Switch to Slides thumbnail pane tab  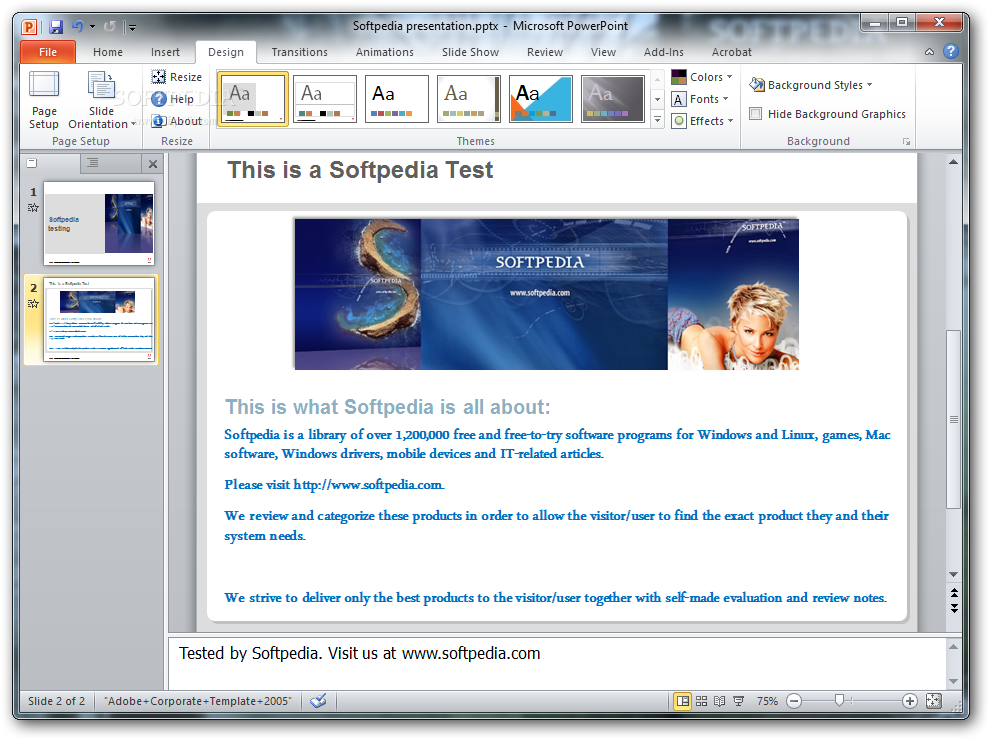pos(32,164)
